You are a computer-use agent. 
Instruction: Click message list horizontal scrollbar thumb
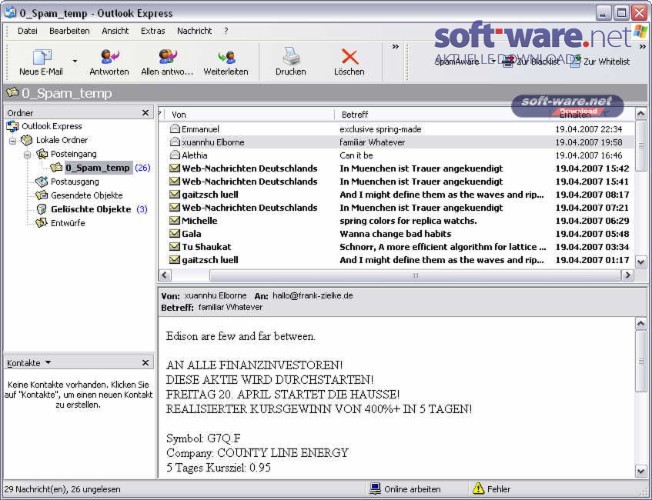coord(415,275)
